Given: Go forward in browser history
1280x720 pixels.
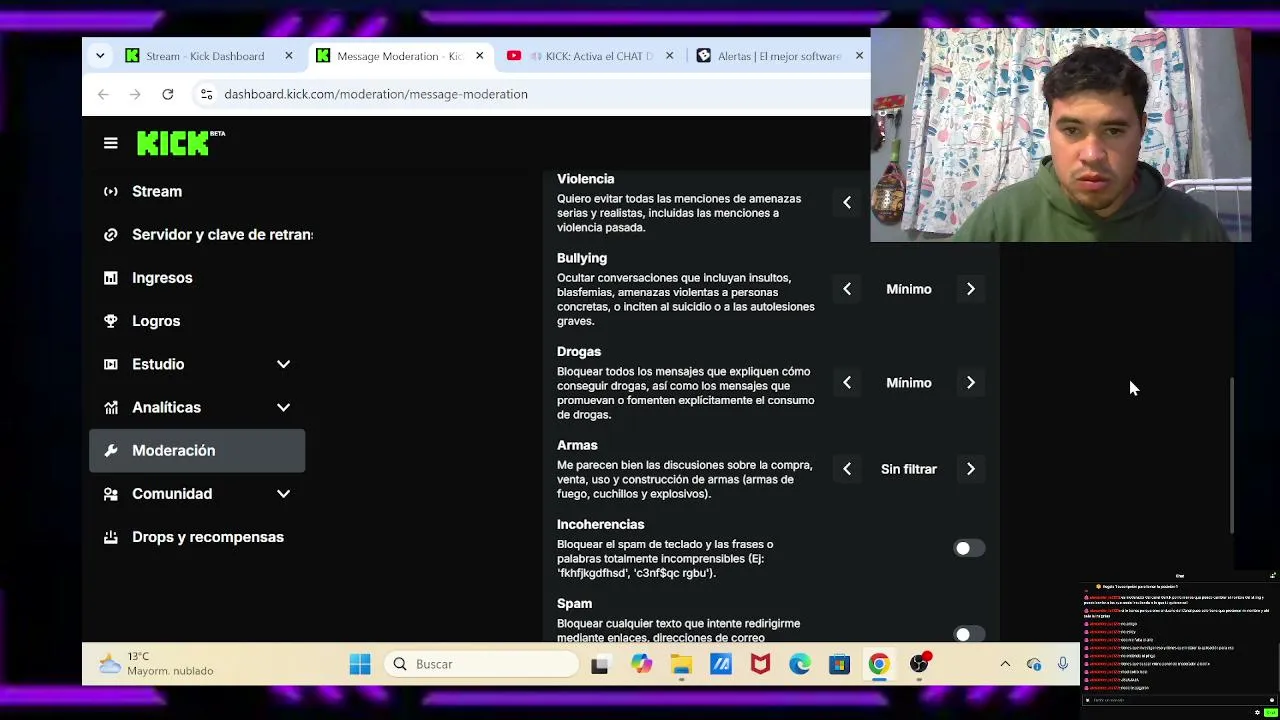Looking at the screenshot, I should click(136, 94).
